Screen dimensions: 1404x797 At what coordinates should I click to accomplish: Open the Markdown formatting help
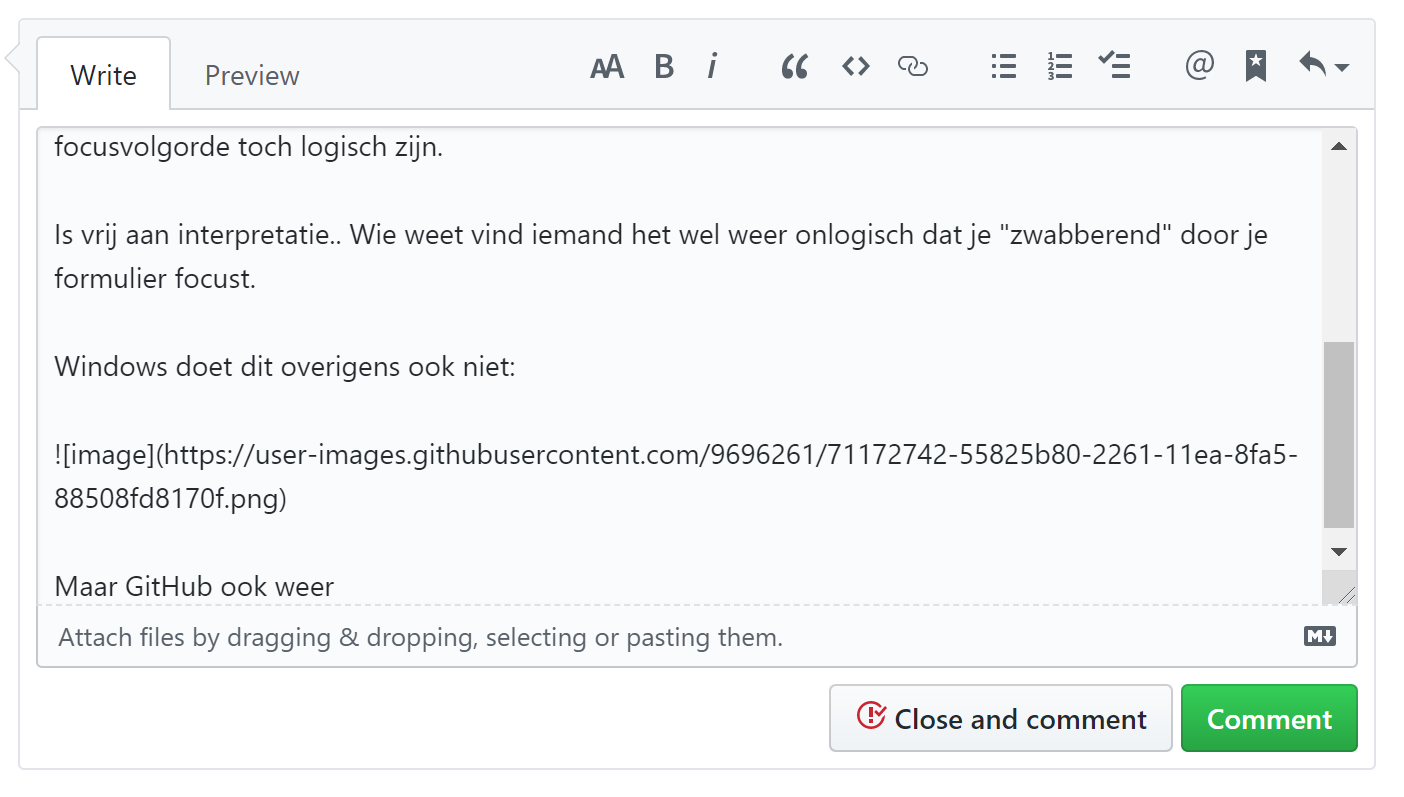tap(1319, 636)
